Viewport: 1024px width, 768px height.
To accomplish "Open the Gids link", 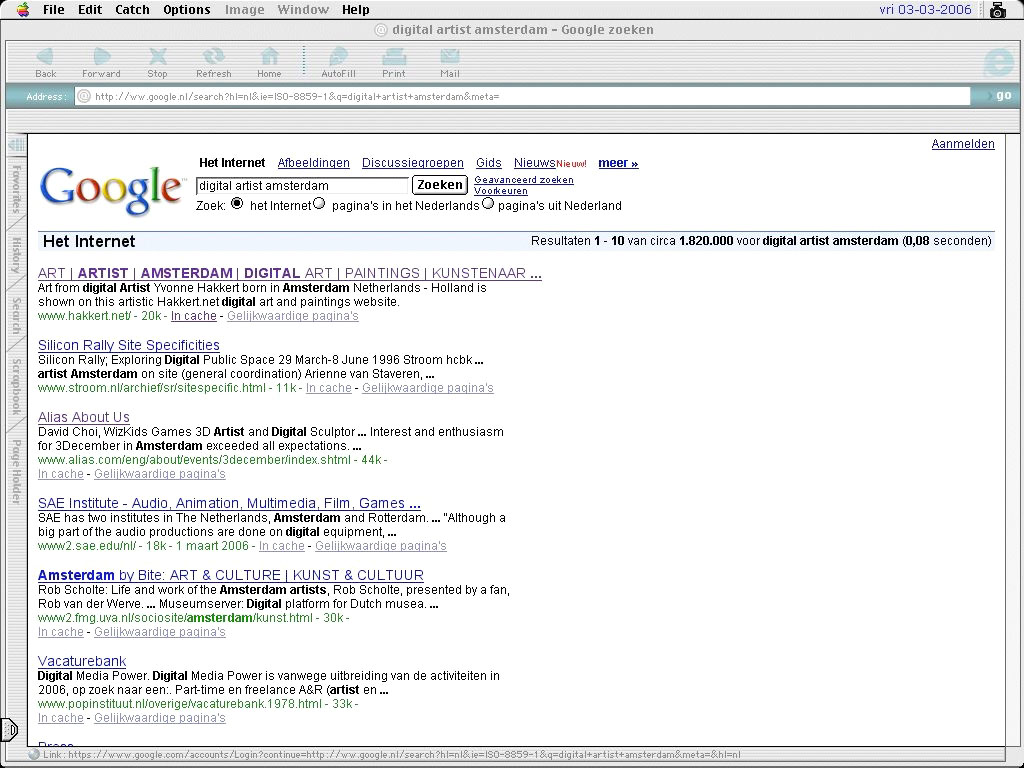I will (488, 163).
